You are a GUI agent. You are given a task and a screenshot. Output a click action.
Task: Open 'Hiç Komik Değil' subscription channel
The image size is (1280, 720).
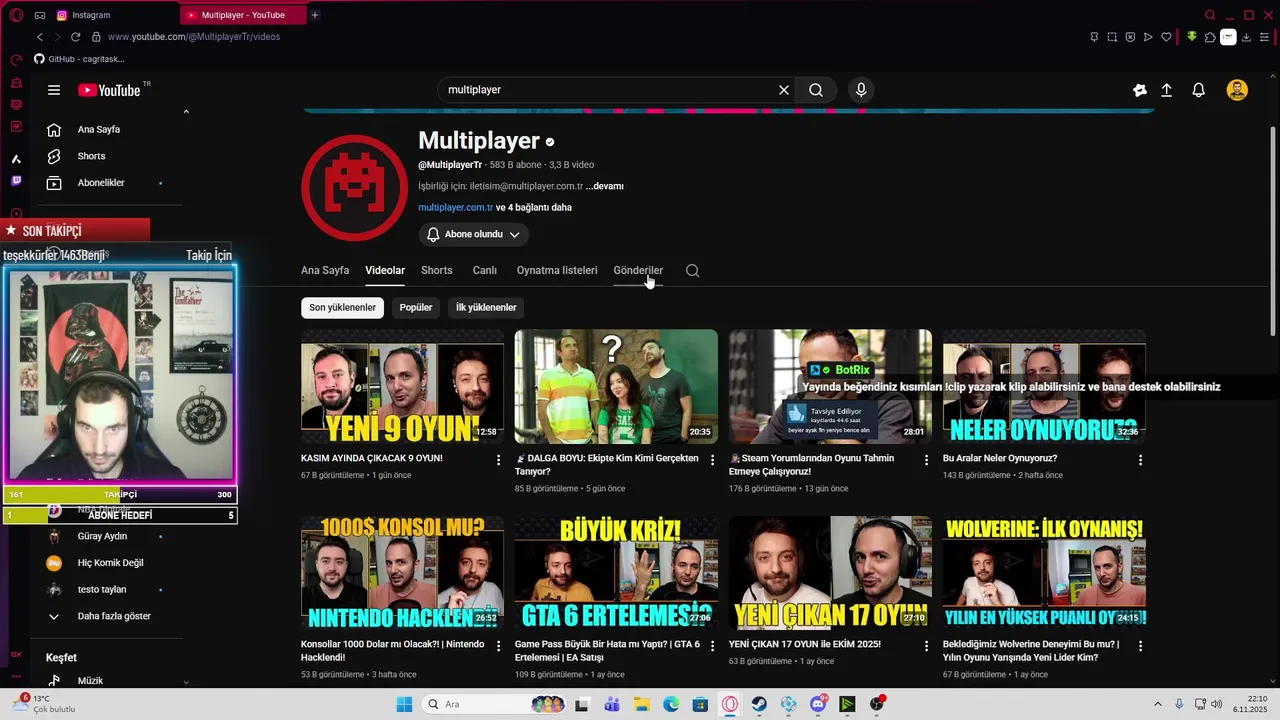click(x=110, y=563)
